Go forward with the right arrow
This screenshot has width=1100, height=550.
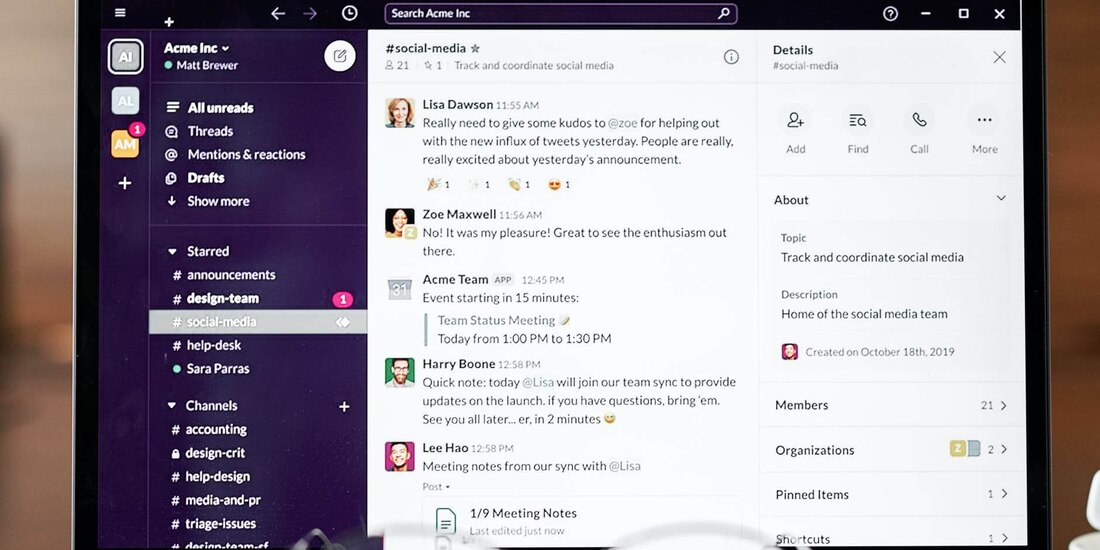[310, 13]
